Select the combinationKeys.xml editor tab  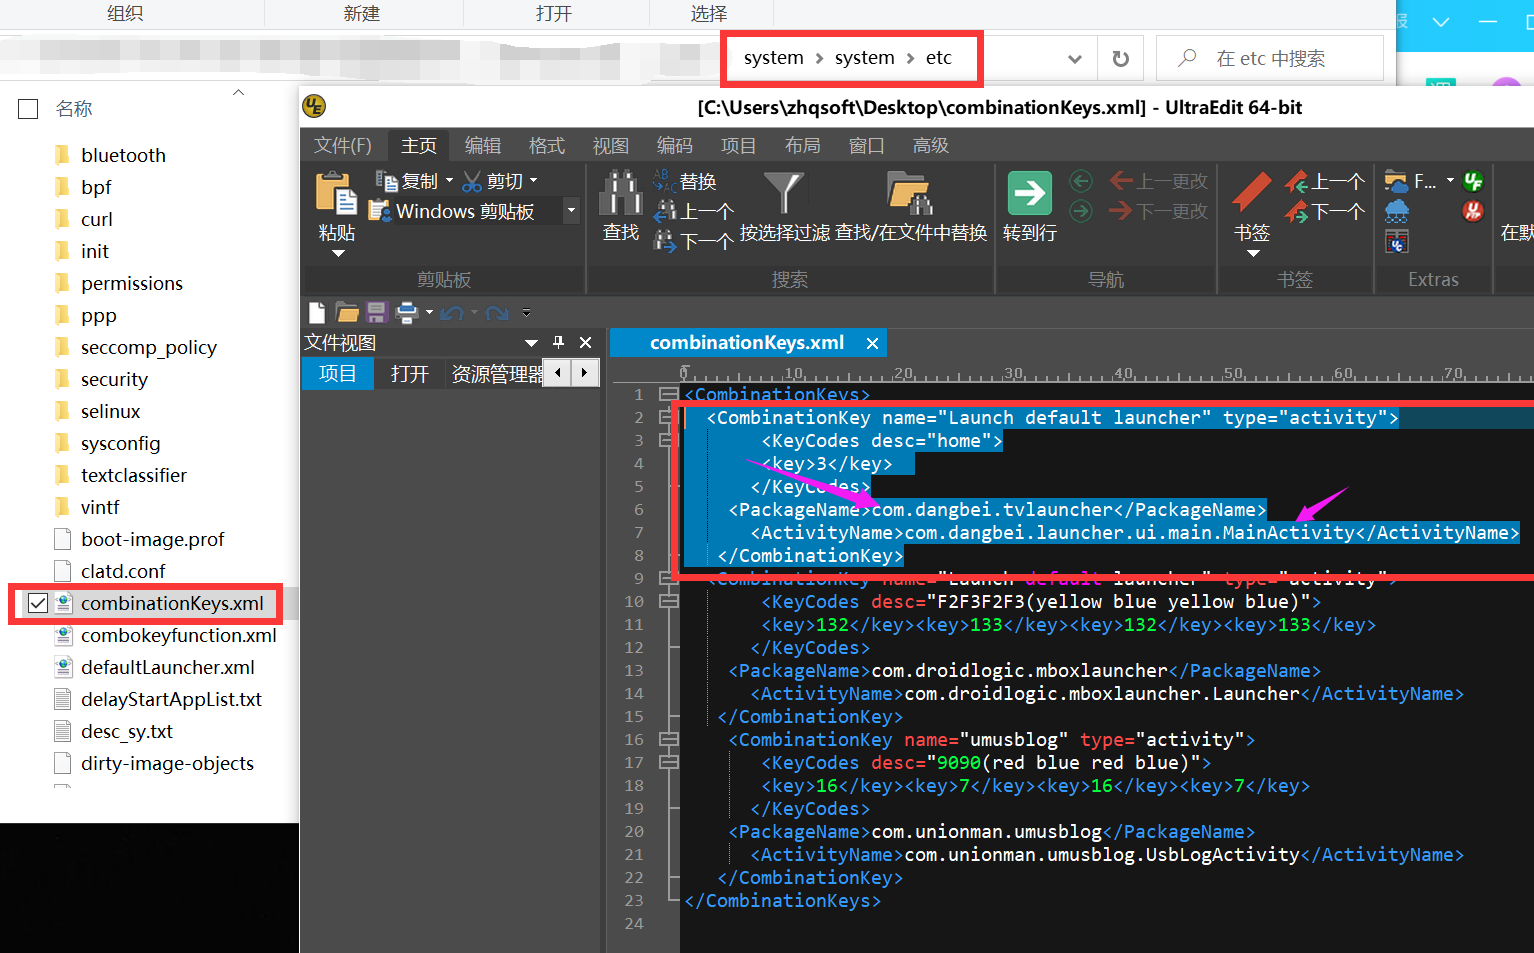pos(746,343)
